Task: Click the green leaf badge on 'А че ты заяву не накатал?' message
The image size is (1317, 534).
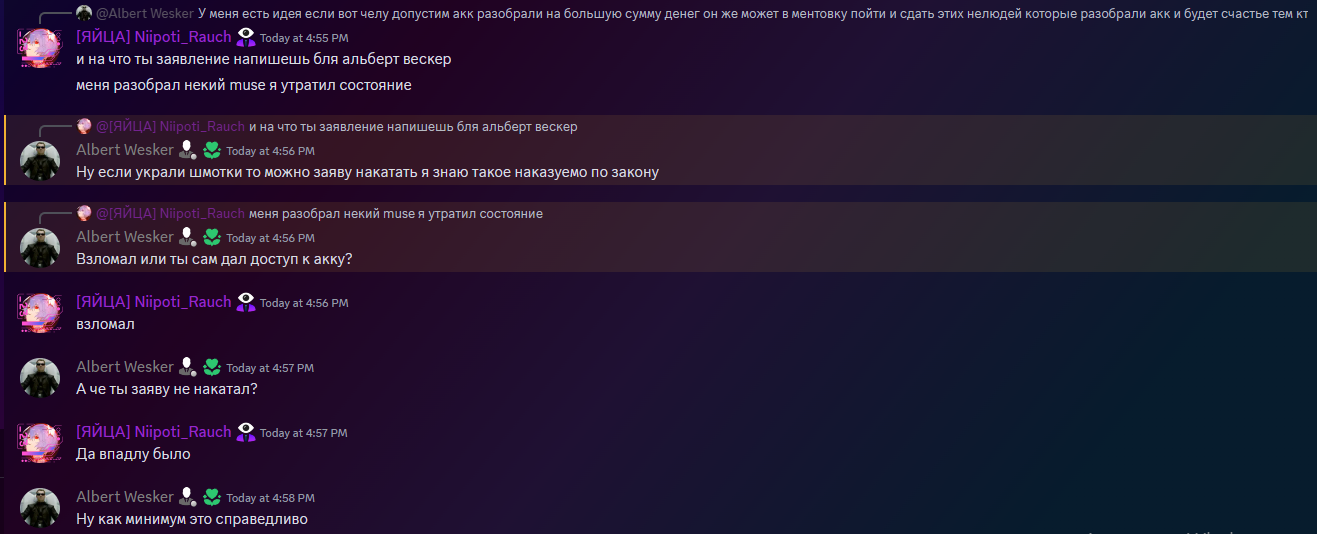Action: click(x=212, y=367)
